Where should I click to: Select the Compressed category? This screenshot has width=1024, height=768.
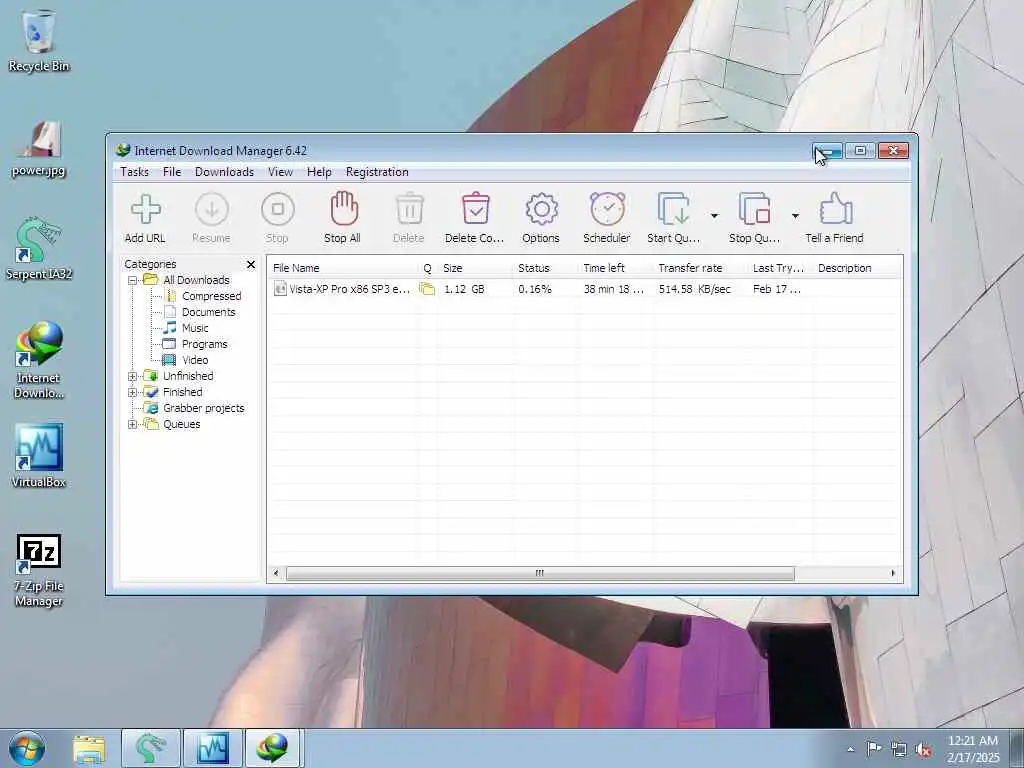(x=212, y=296)
